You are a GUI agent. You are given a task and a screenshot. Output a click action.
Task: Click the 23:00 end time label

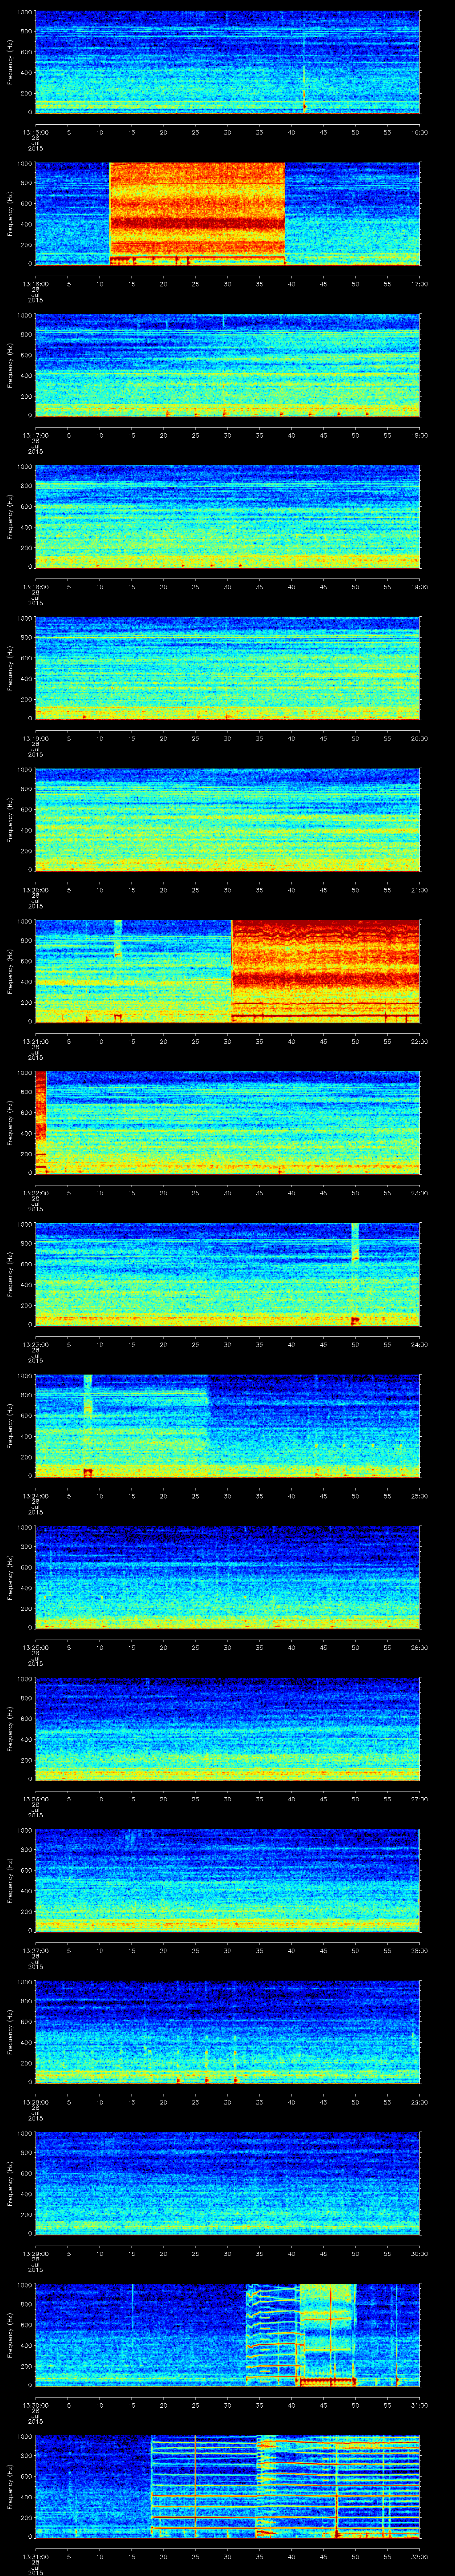coord(419,1194)
